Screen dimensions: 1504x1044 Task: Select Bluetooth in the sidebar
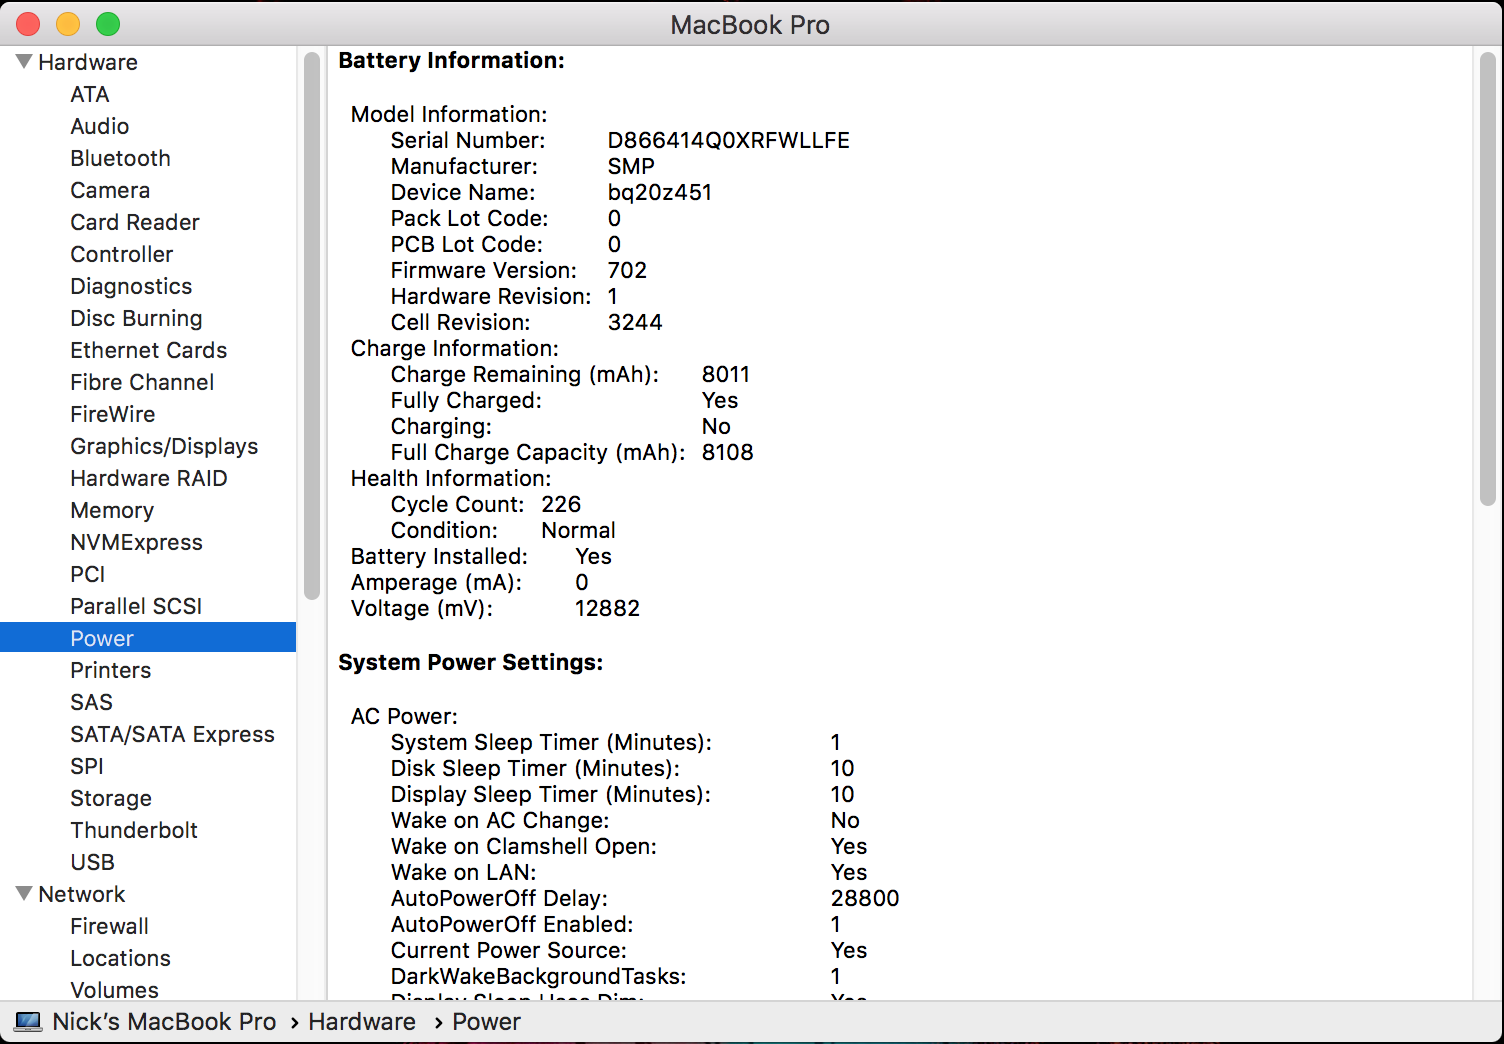(x=120, y=158)
